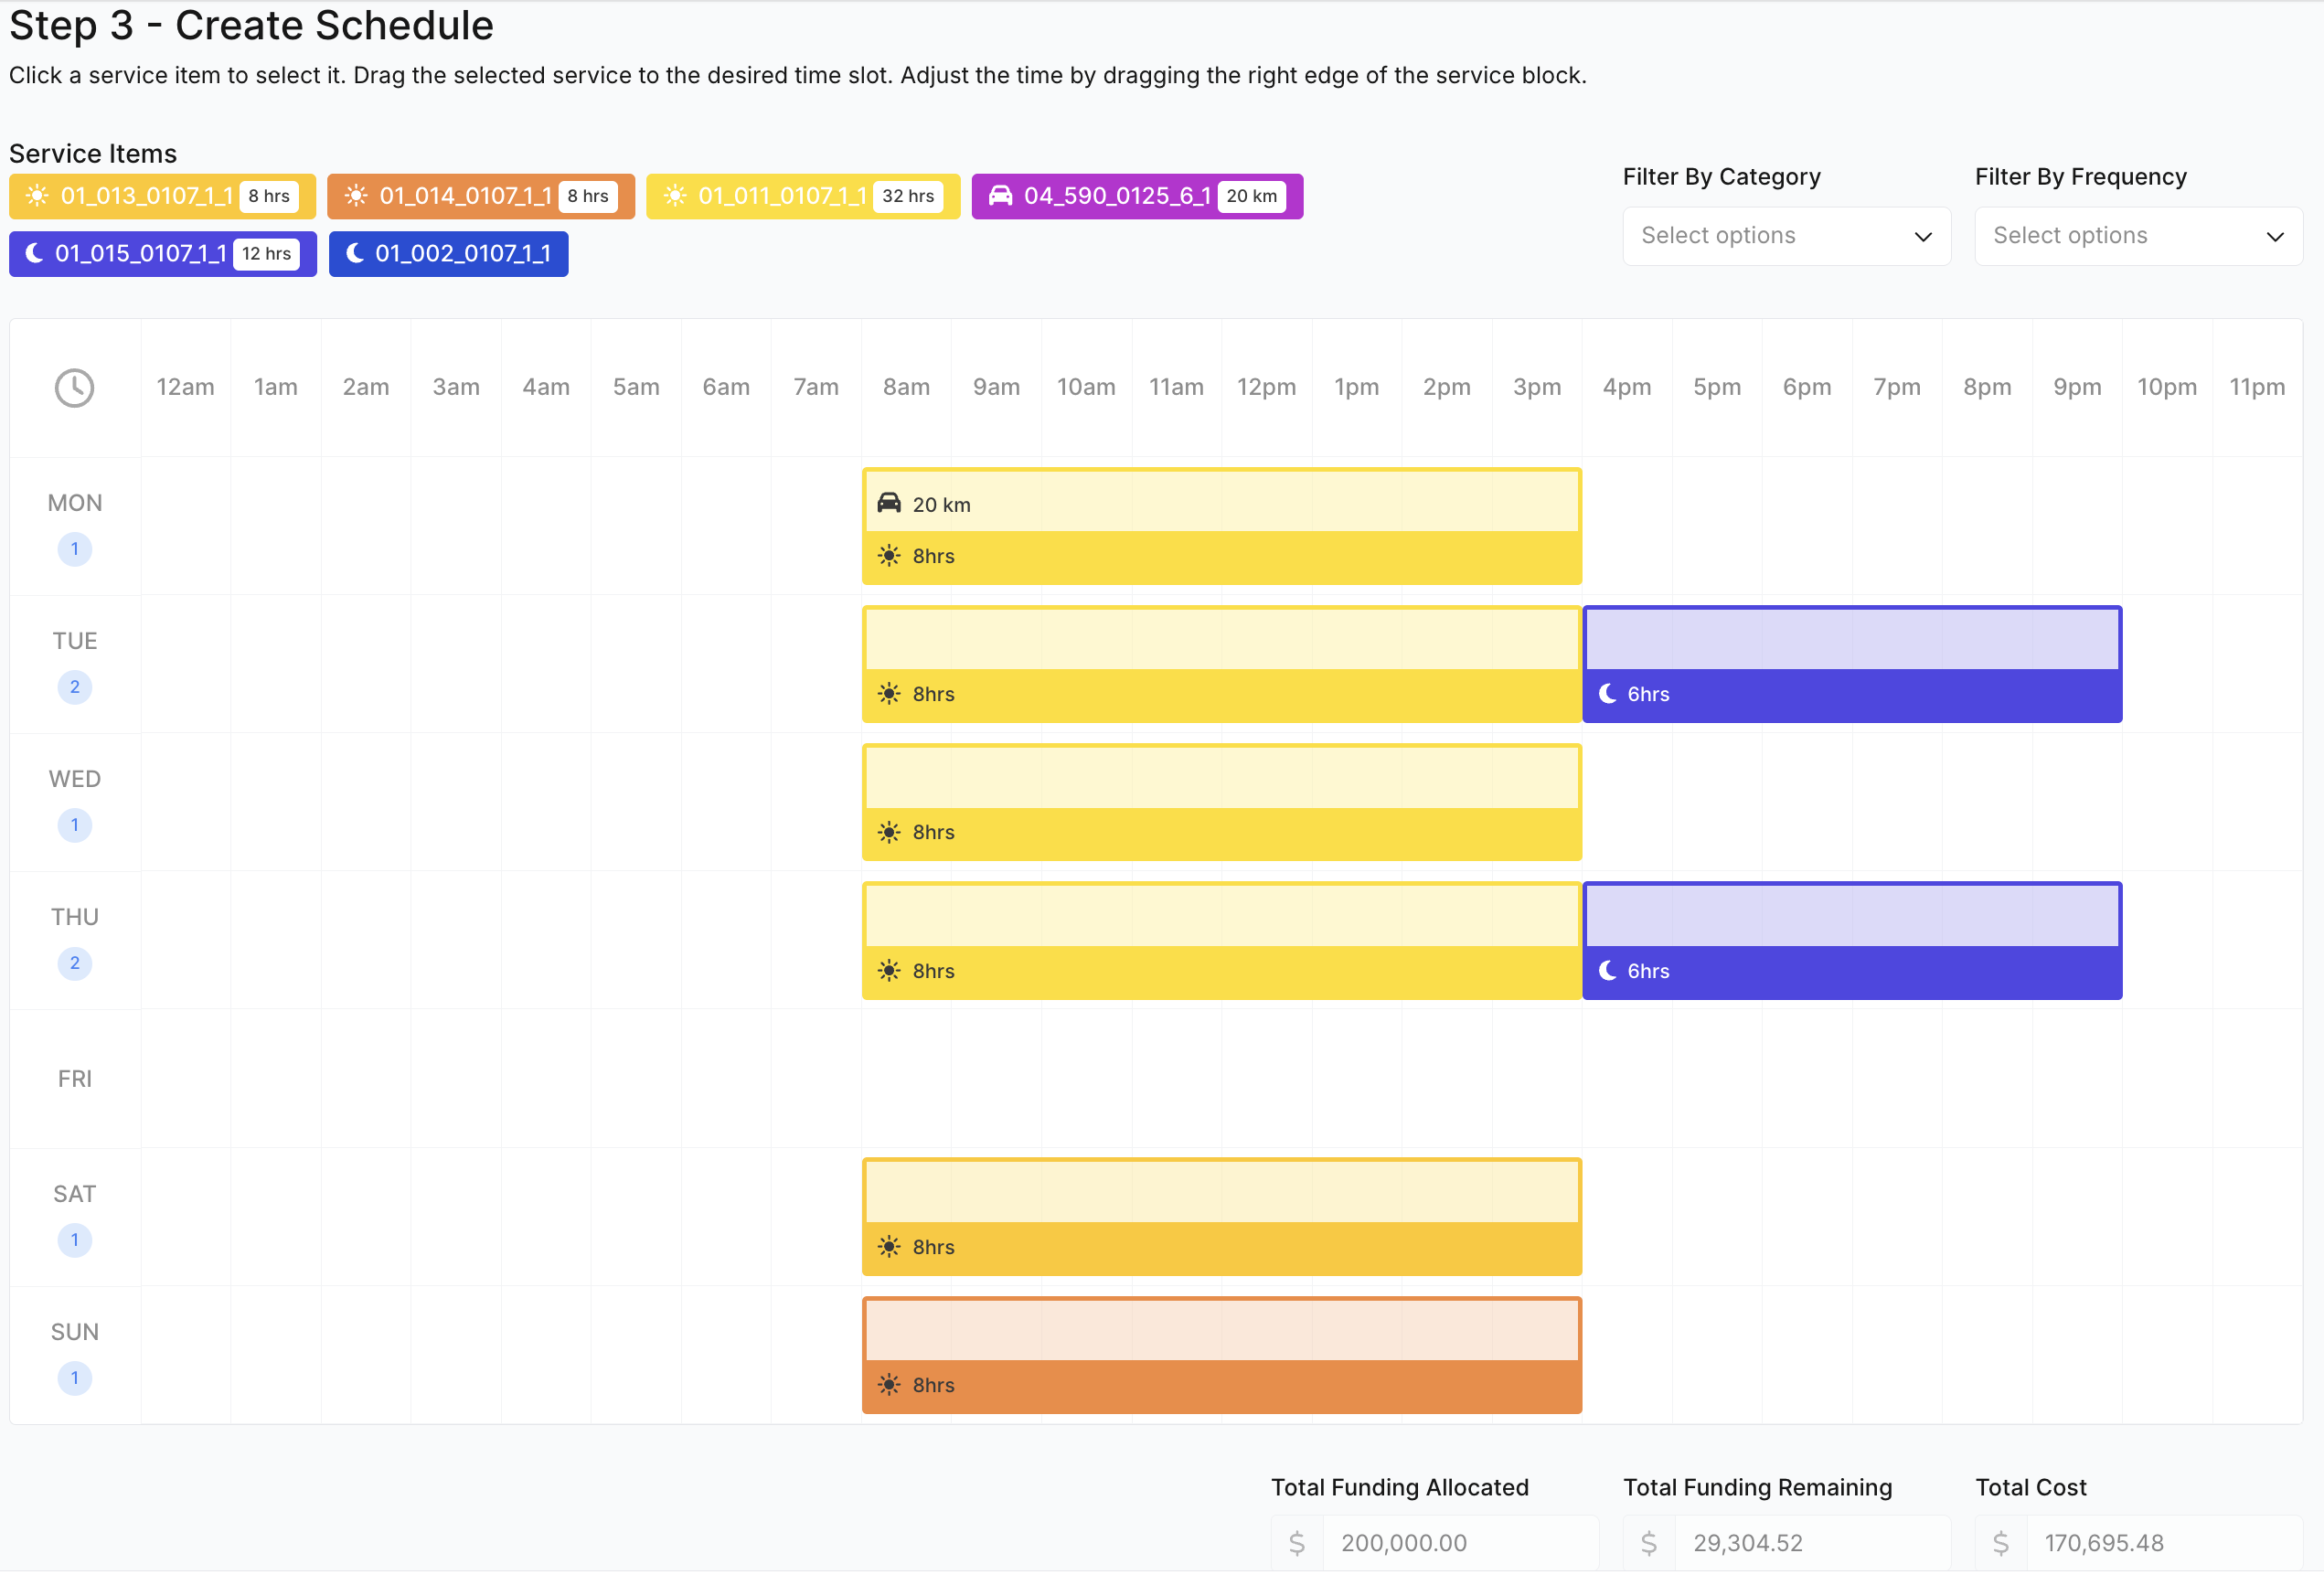Open Filter By Category dropdown
Viewport: 2324px width, 1596px height.
pos(1786,236)
